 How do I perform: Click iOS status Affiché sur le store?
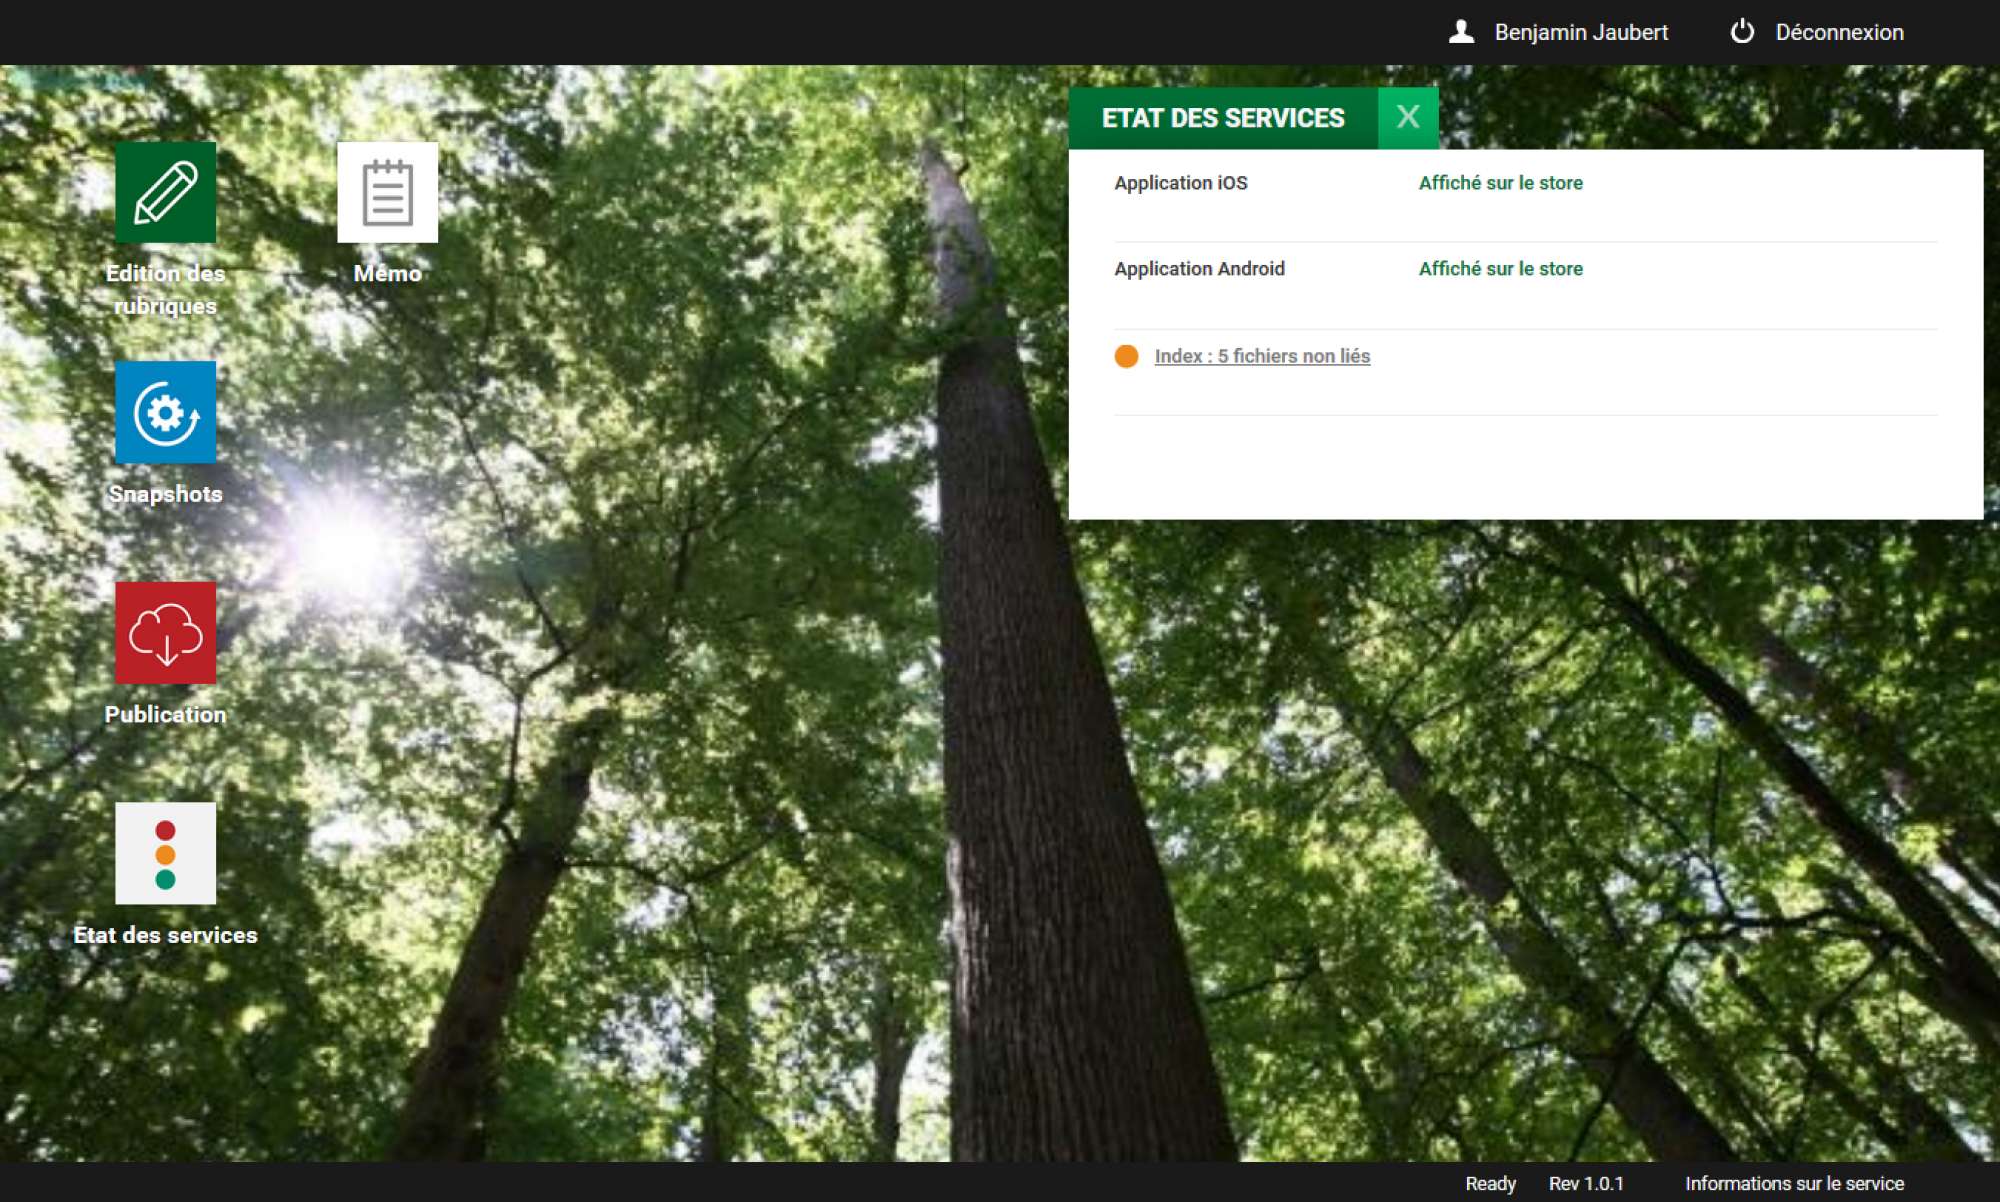(1500, 183)
